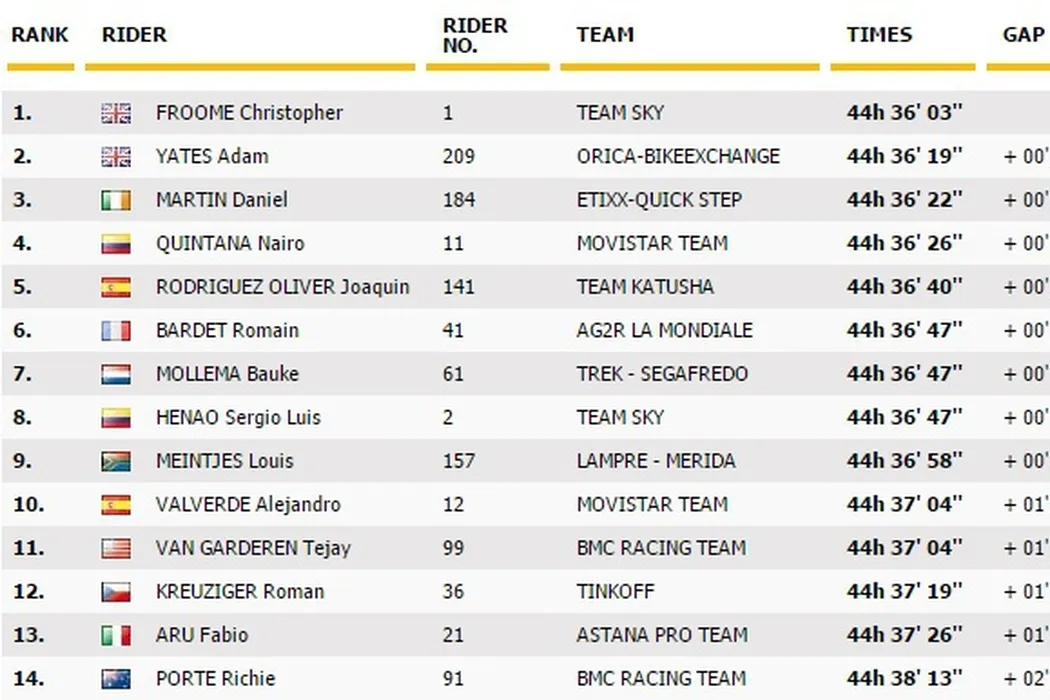Sort by the RANK column header

[x=40, y=34]
